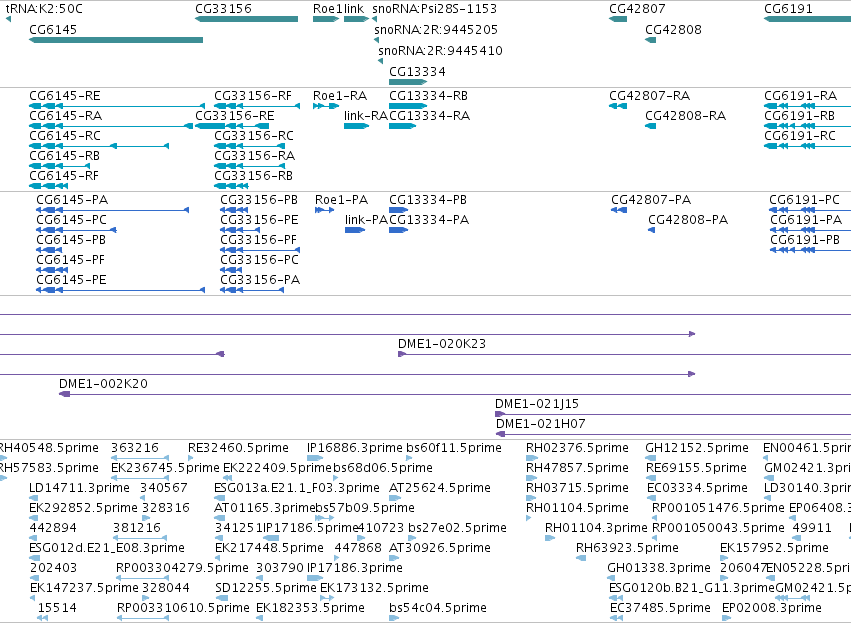The width and height of the screenshot is (851, 623).
Task: Select EST RE32460.5prime
Action: (x=190, y=459)
